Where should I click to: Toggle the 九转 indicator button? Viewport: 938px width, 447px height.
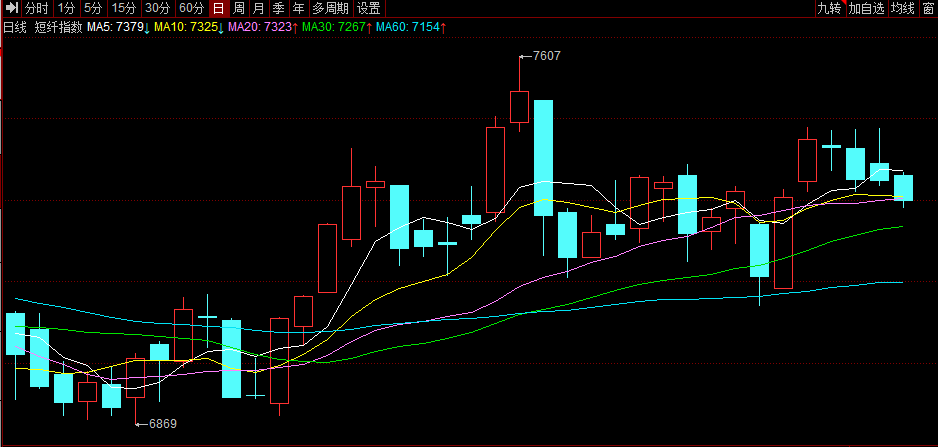pos(830,8)
